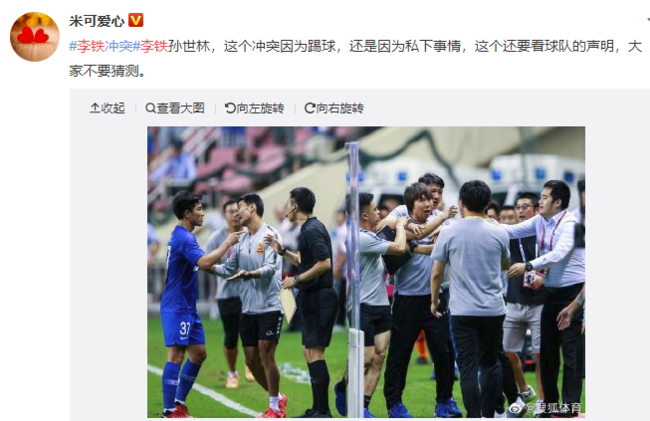Choose the 向右旋转 rotate right option
Viewport: 650px width, 421px height.
pyautogui.click(x=340, y=108)
